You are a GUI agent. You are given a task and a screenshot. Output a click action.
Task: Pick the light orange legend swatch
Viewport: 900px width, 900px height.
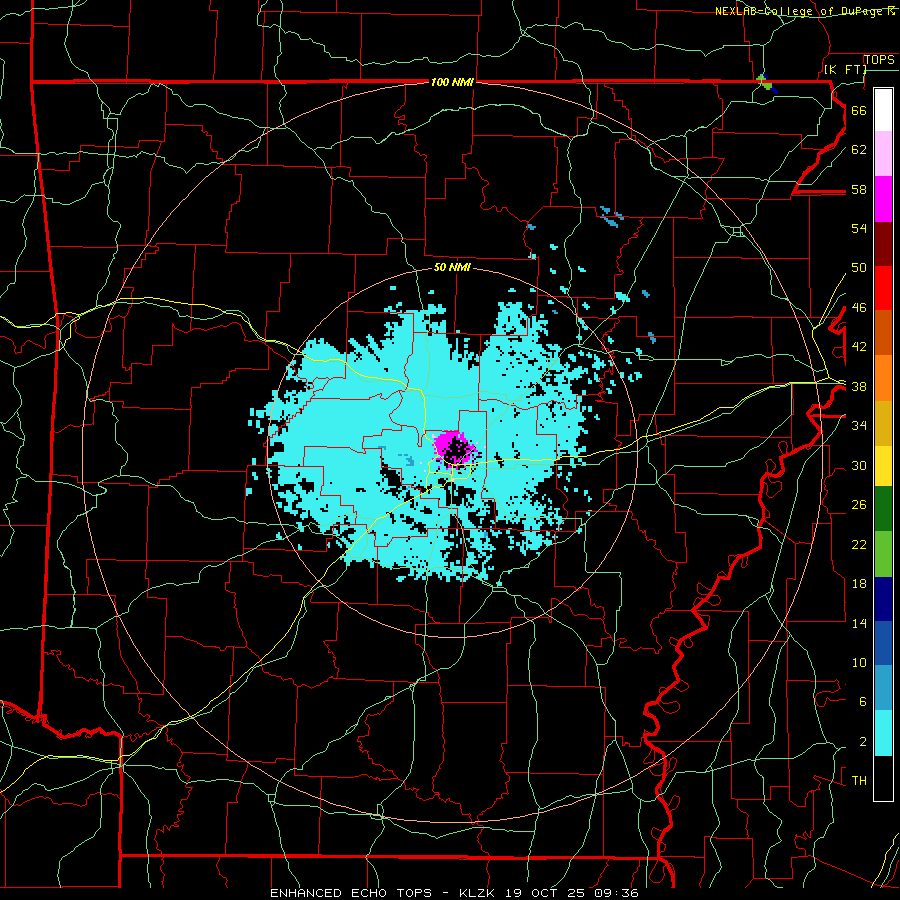coord(883,378)
